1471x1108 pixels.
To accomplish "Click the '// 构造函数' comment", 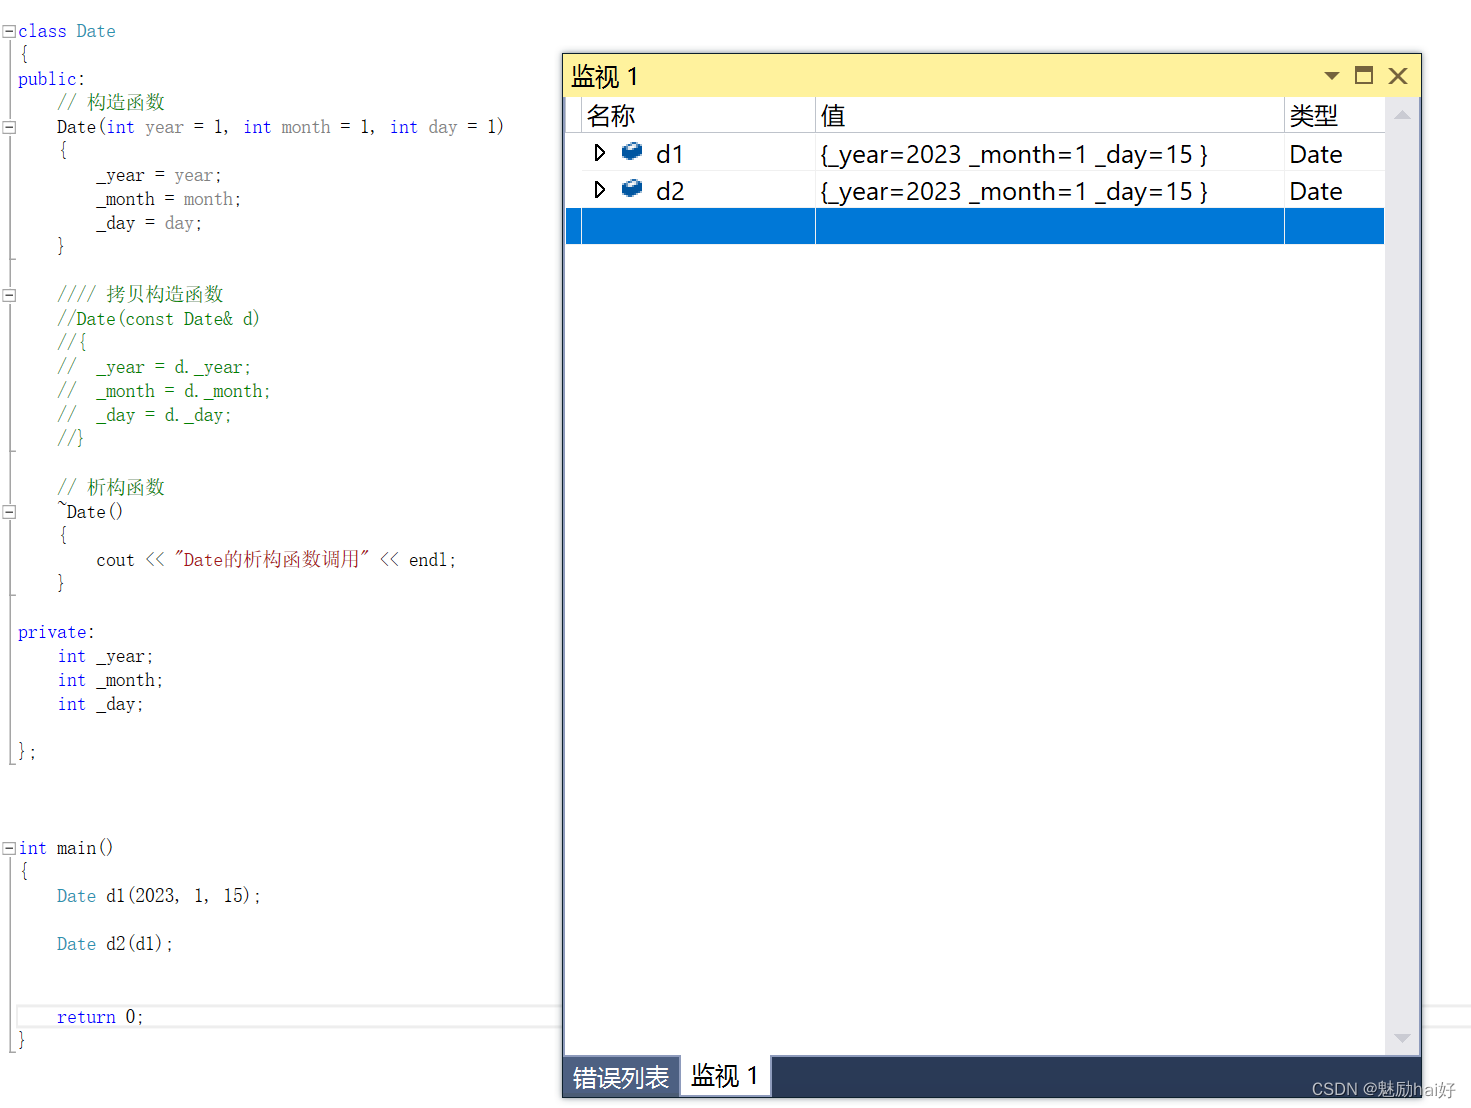I will point(111,102).
